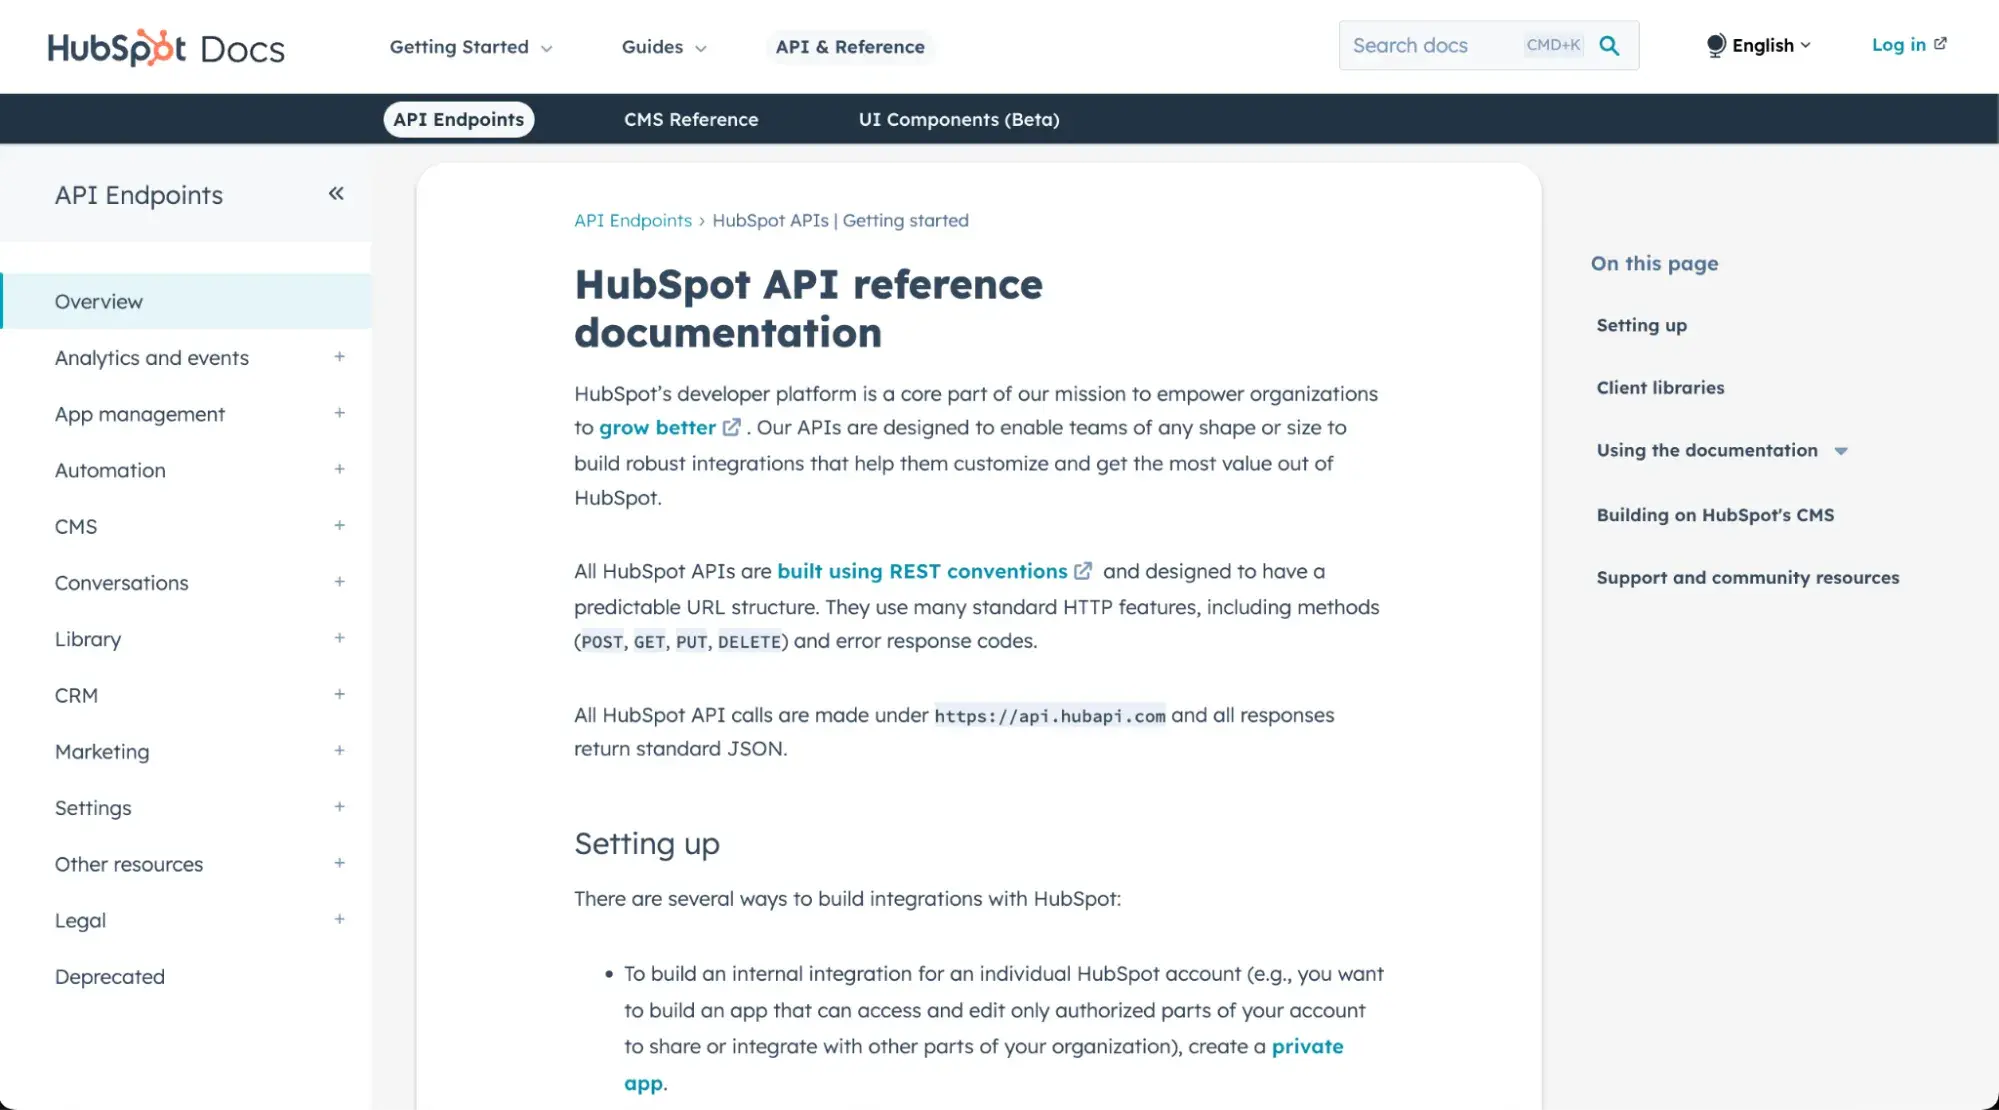Jump to Setting up in page outline
This screenshot has width=1999, height=1110.
tap(1642, 325)
